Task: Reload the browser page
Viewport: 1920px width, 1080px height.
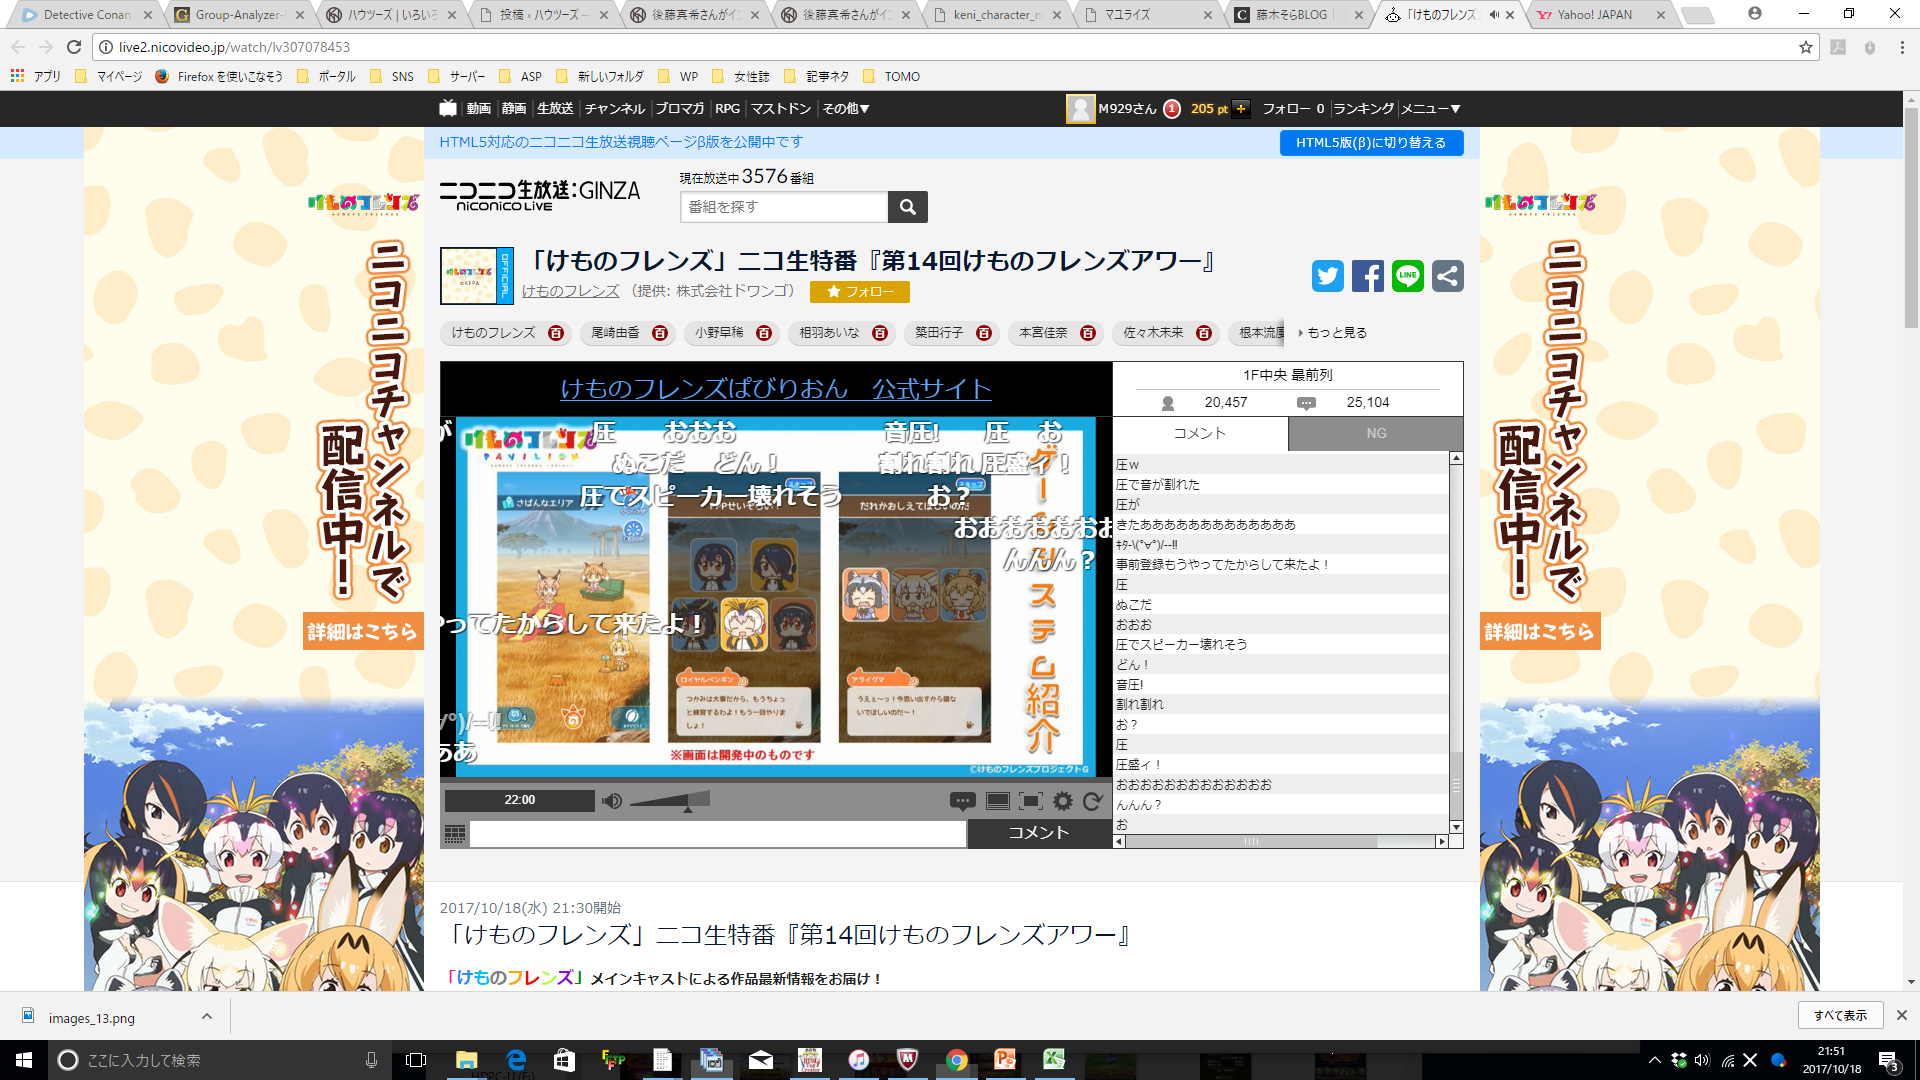Action: tap(74, 47)
